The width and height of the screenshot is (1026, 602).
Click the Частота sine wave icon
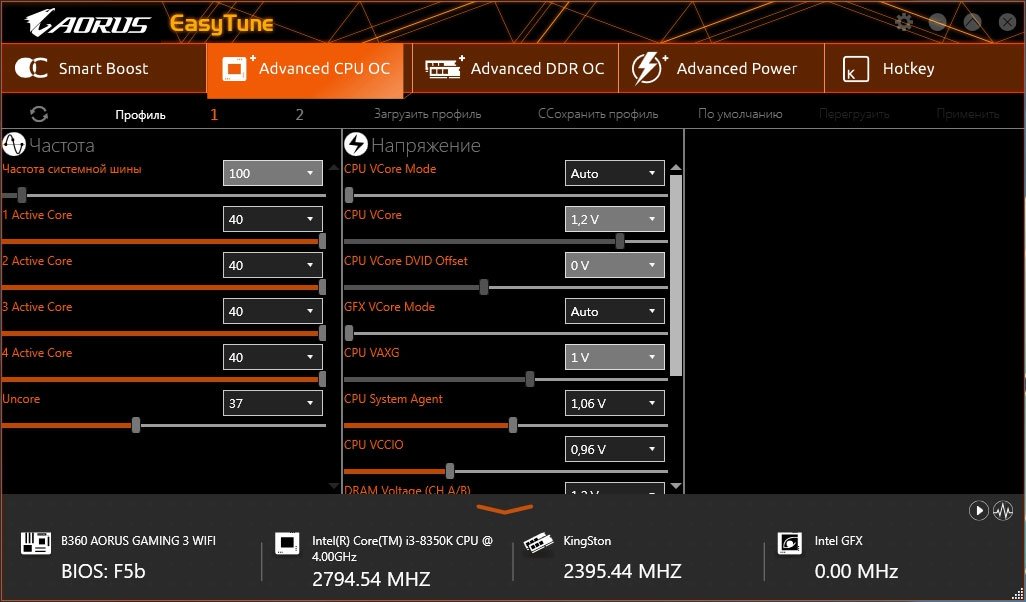[x=14, y=145]
